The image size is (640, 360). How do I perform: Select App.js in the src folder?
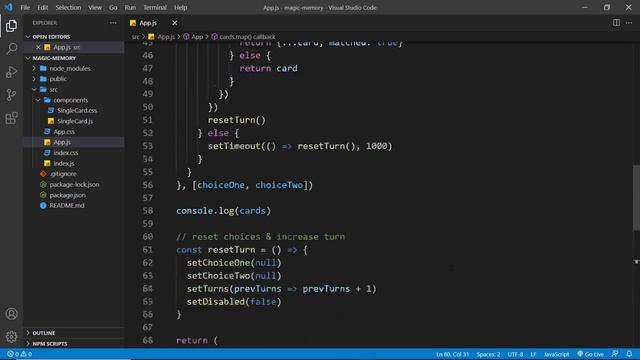[x=62, y=142]
